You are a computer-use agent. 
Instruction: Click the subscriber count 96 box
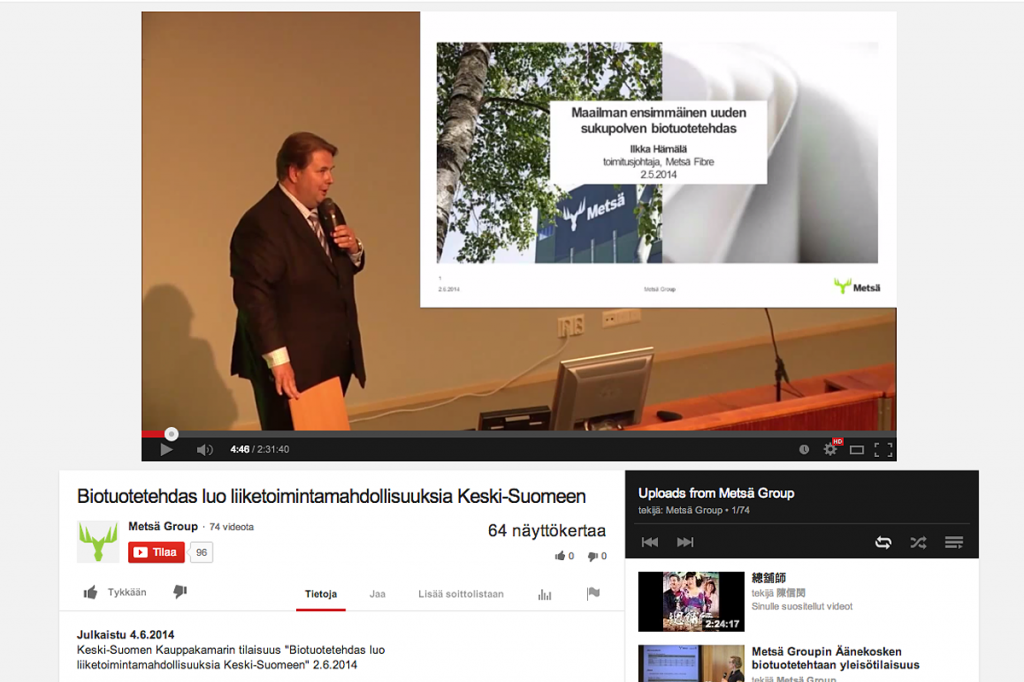click(201, 553)
